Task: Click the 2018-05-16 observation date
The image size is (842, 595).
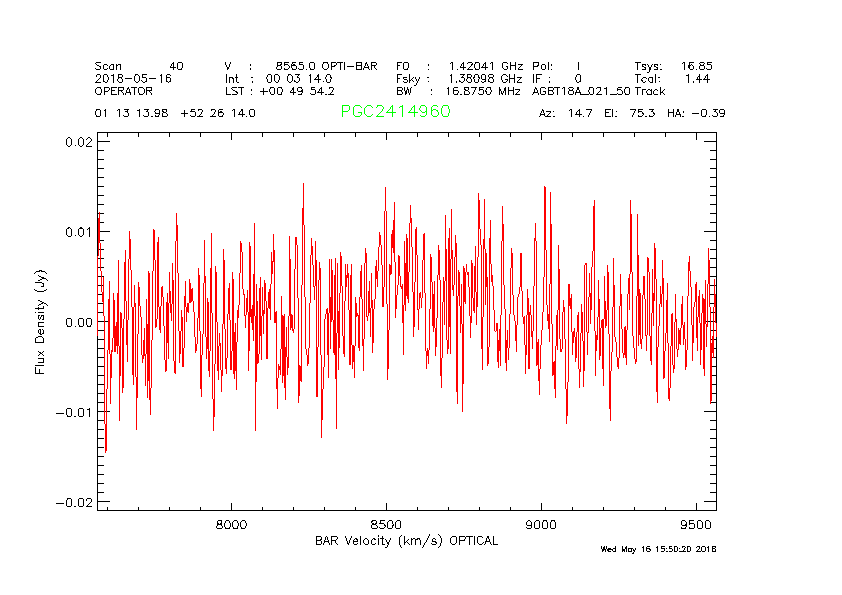Action: pyautogui.click(x=133, y=78)
